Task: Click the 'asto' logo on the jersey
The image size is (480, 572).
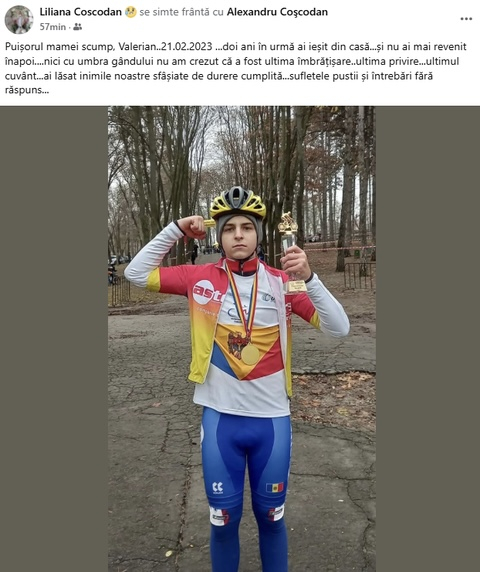Action: [208, 293]
